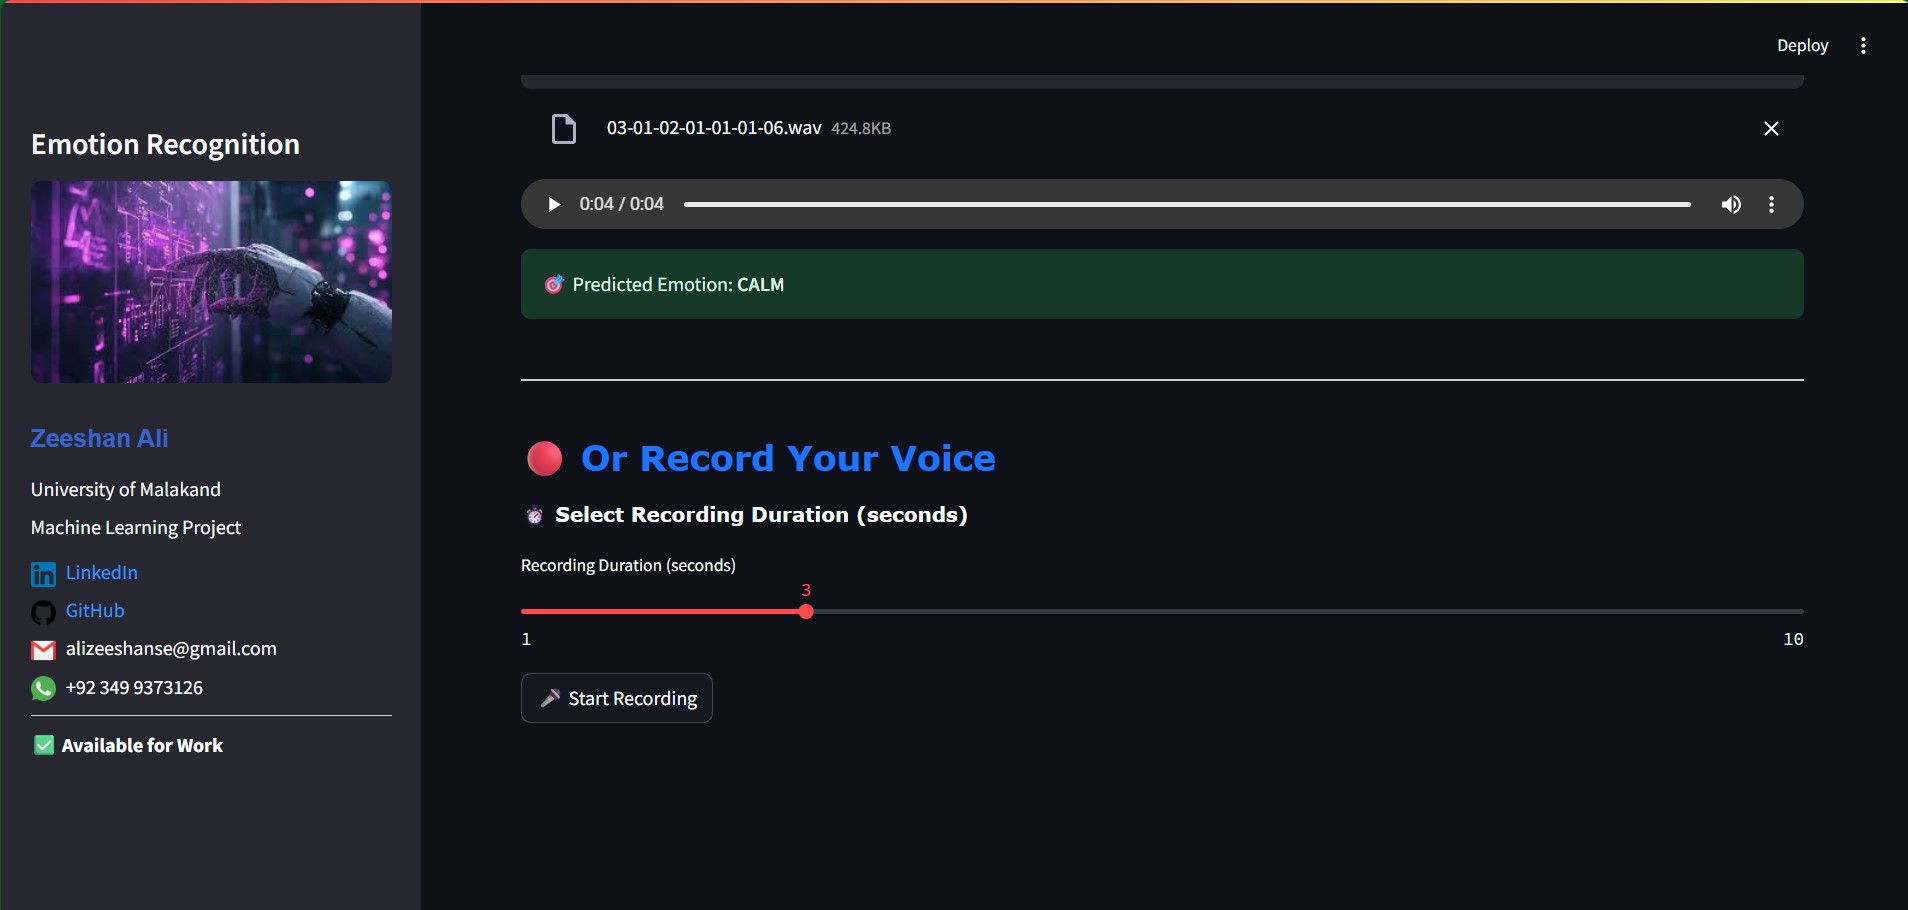Click the wav file document icon
The width and height of the screenshot is (1908, 910).
564,129
